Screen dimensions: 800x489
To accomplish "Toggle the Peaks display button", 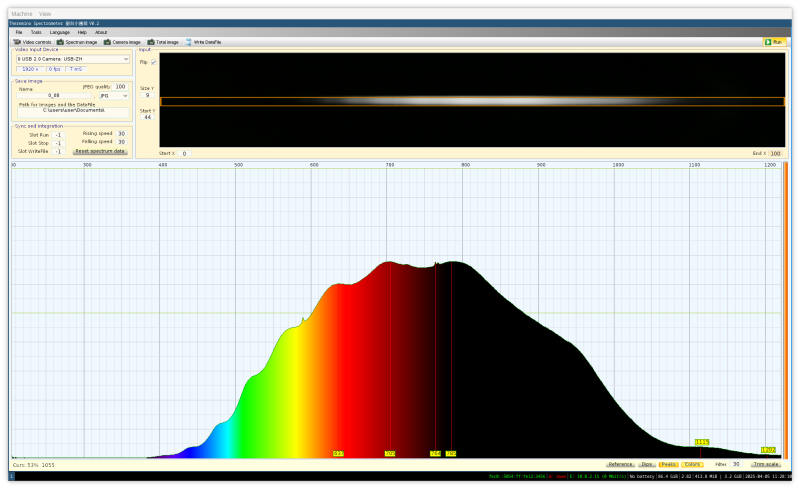I will click(x=668, y=464).
